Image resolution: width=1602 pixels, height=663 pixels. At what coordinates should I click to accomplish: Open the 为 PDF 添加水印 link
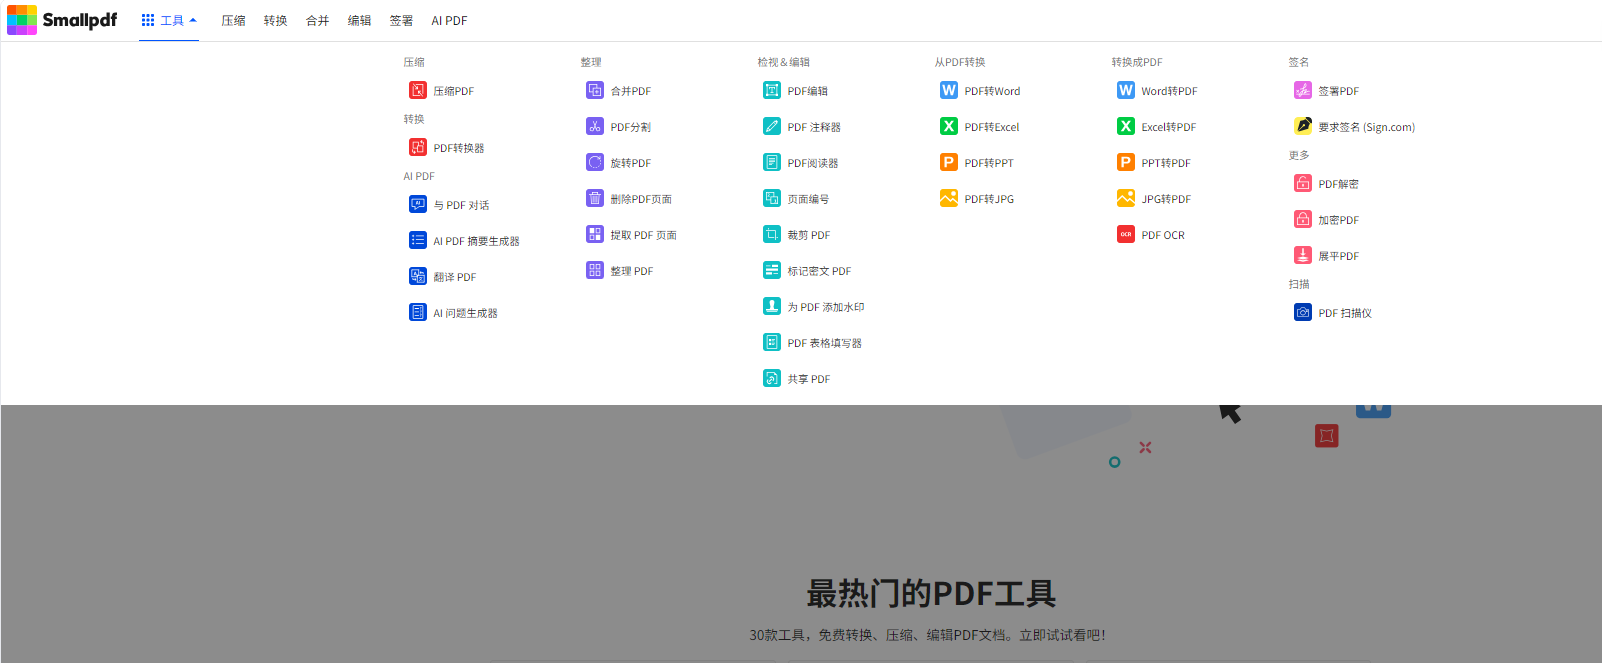point(825,308)
